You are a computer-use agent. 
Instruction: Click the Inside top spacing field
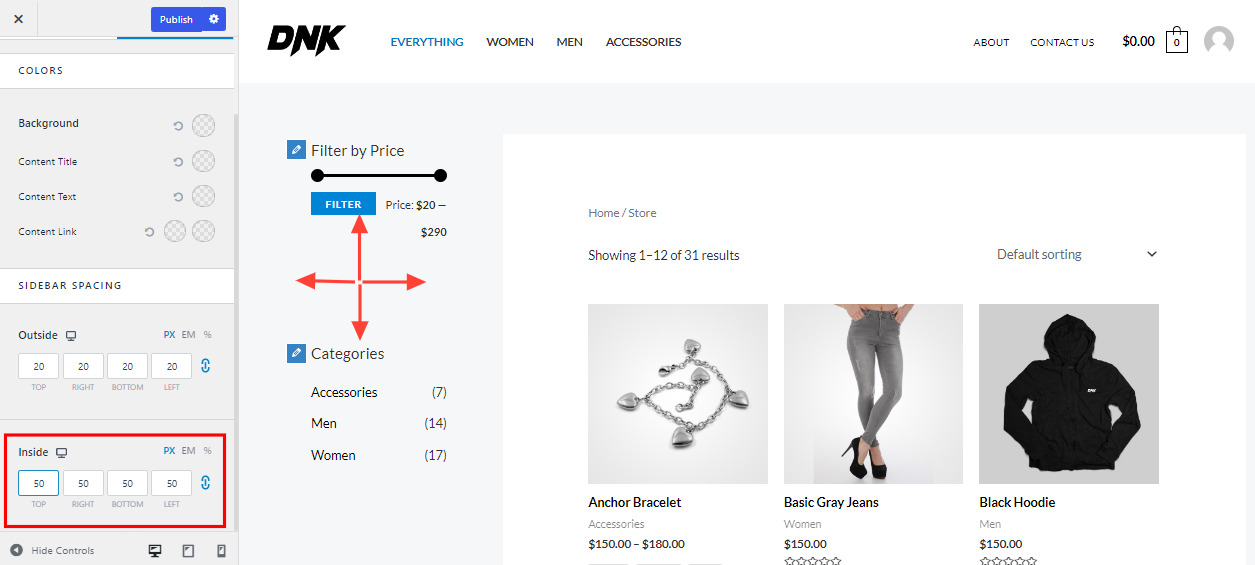point(39,483)
